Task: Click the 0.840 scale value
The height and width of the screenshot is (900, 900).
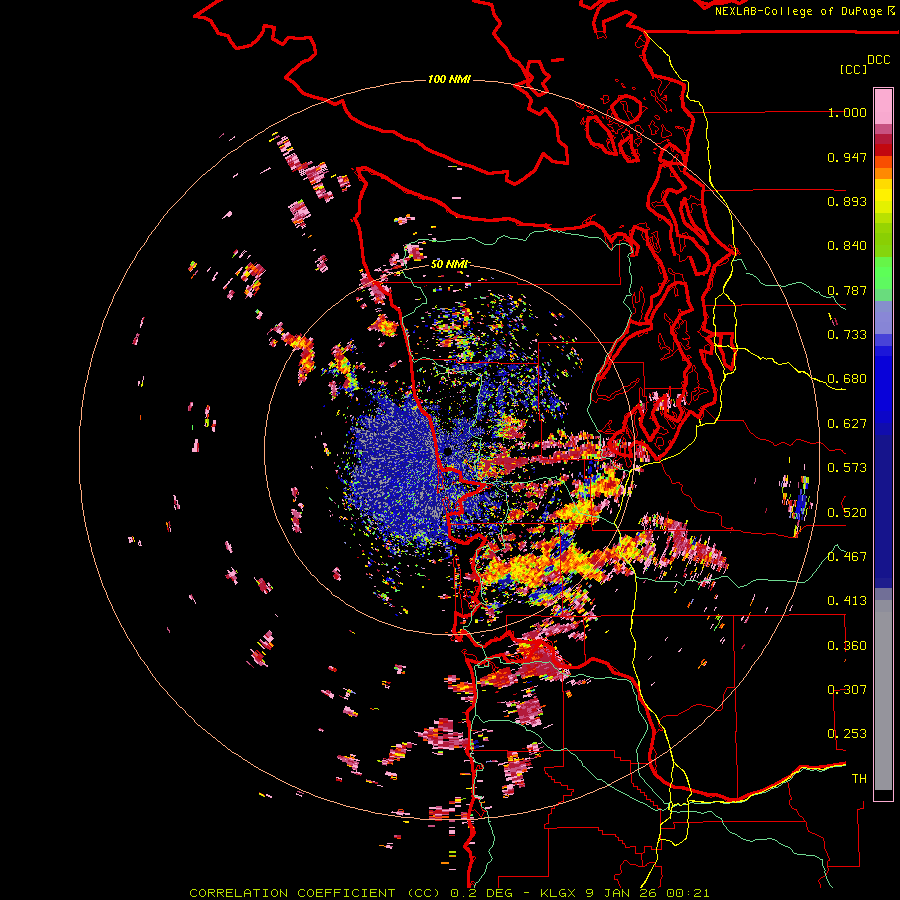Action: (847, 246)
